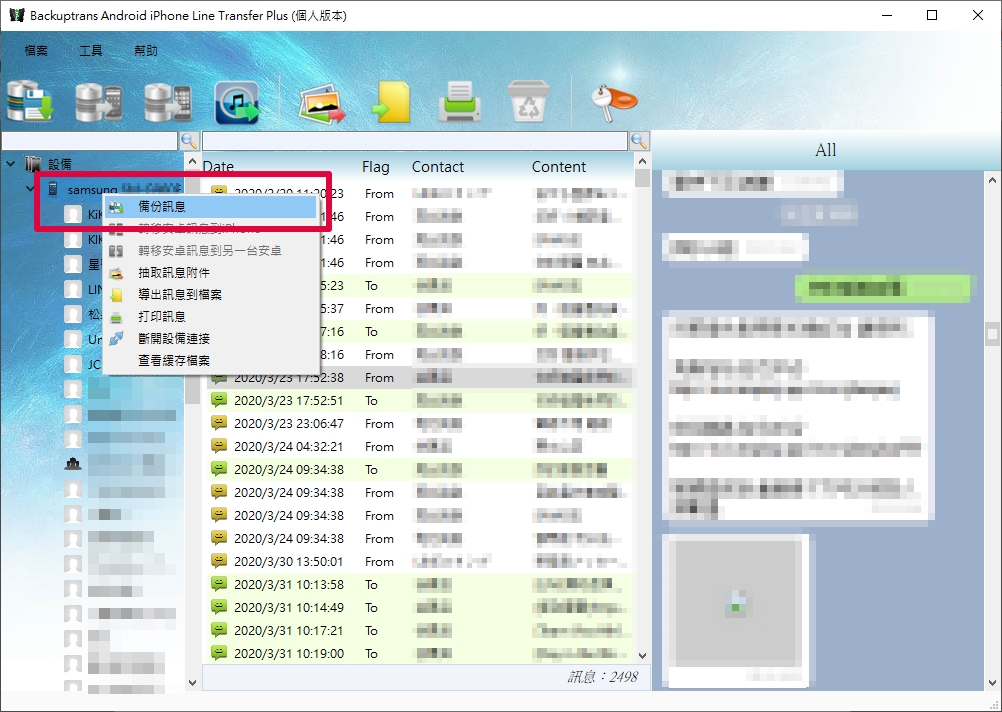
Task: Click the extract attachments photo toolbar icon
Action: (321, 102)
